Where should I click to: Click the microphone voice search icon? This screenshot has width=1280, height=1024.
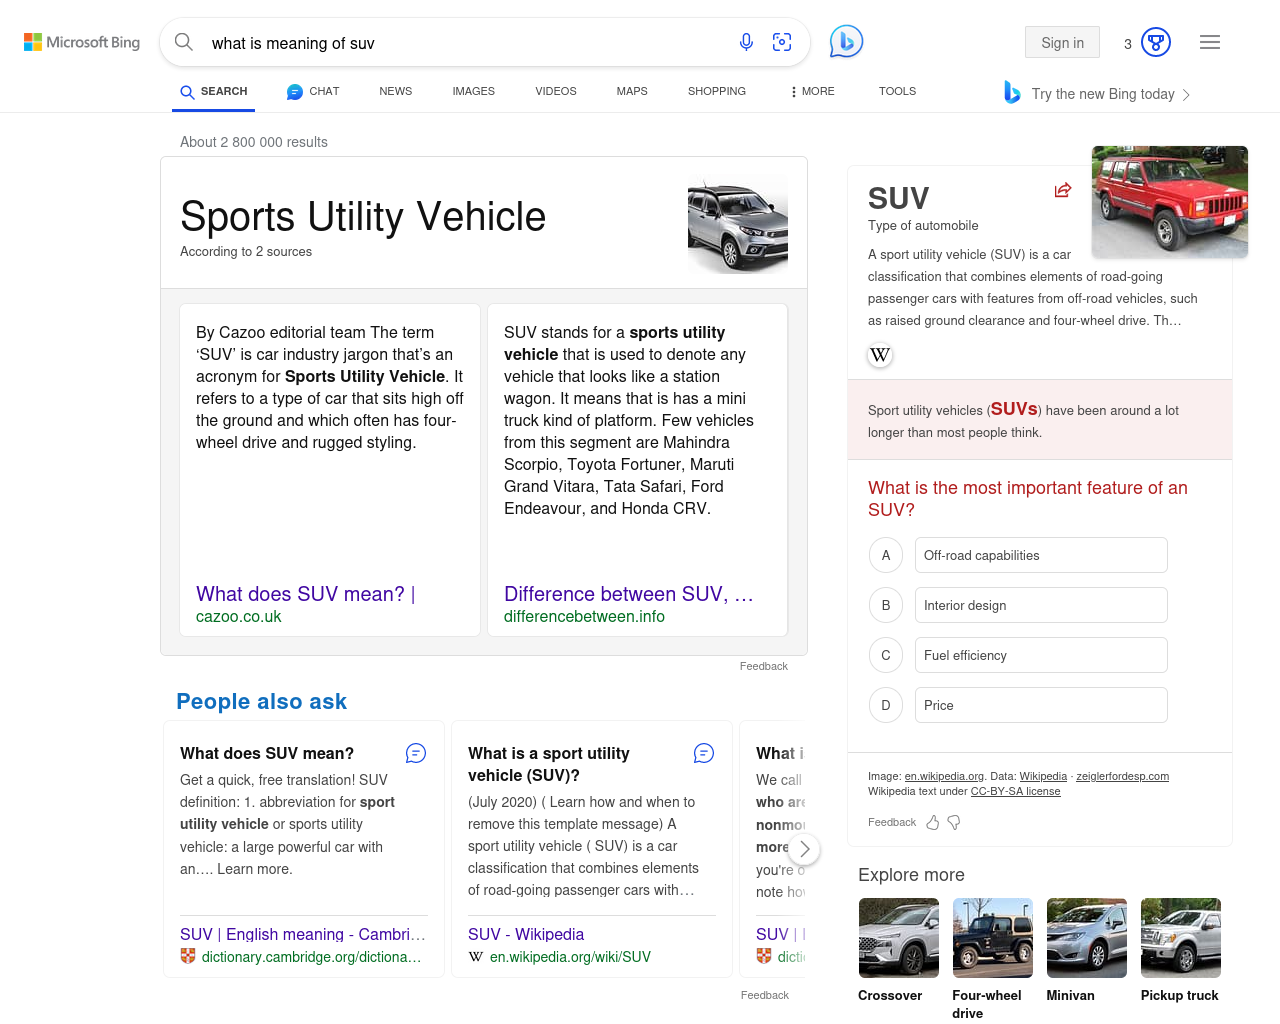coord(746,42)
